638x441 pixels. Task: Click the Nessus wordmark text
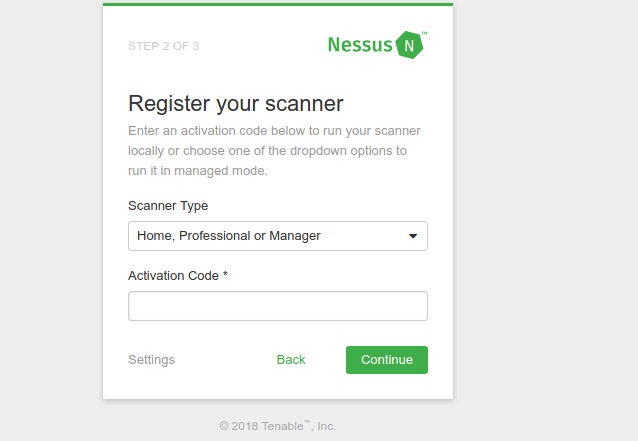click(x=360, y=45)
